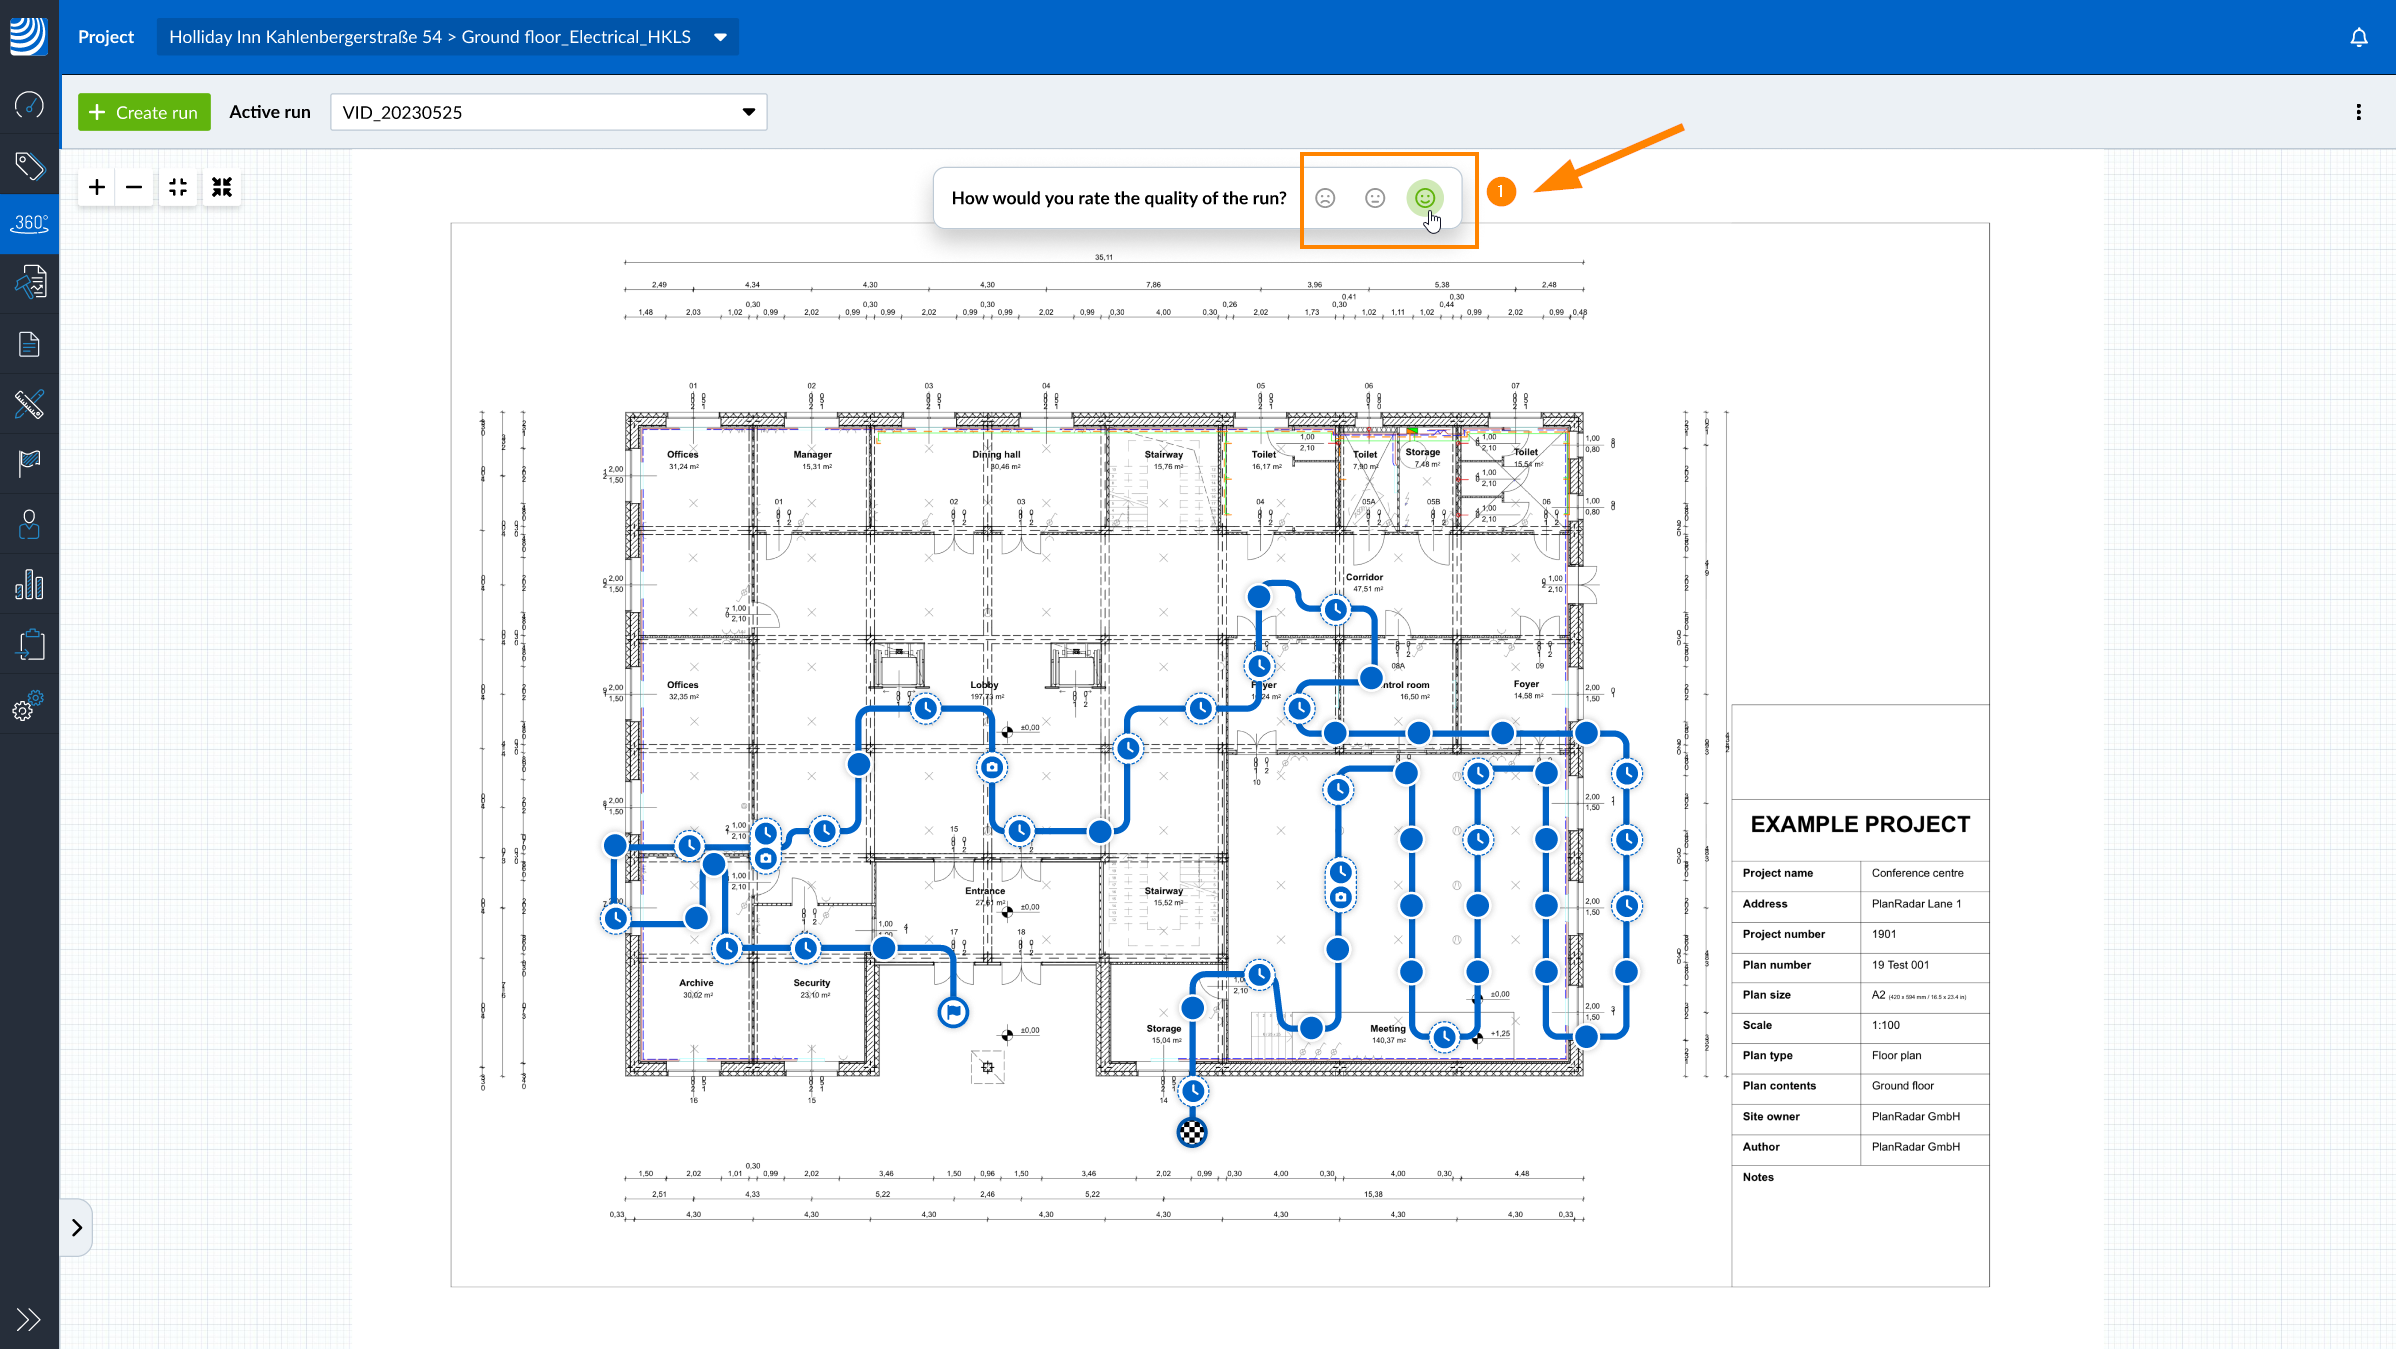Open the three-dot more options menu
The height and width of the screenshot is (1349, 2396).
click(2358, 112)
